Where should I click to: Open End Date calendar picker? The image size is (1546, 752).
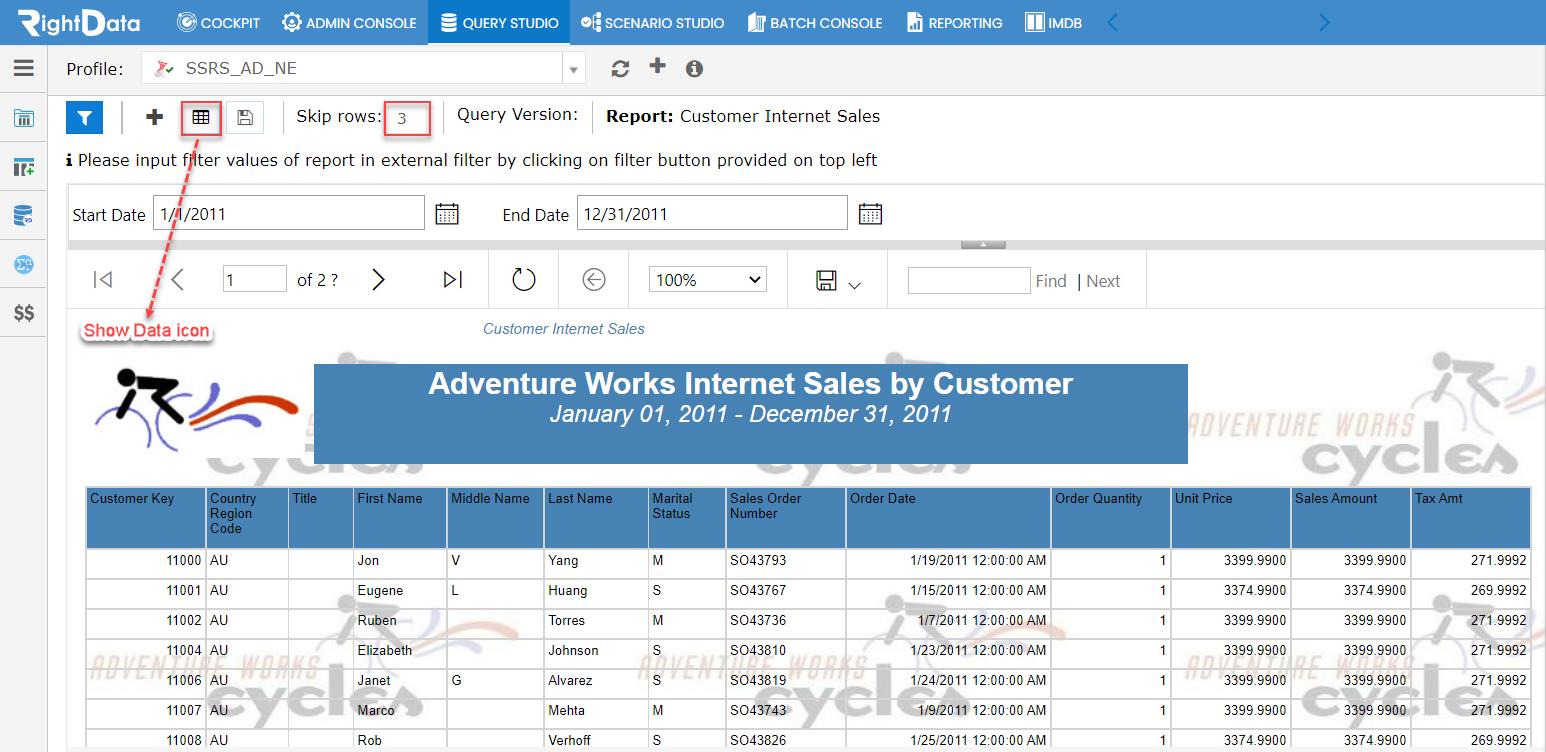[870, 213]
